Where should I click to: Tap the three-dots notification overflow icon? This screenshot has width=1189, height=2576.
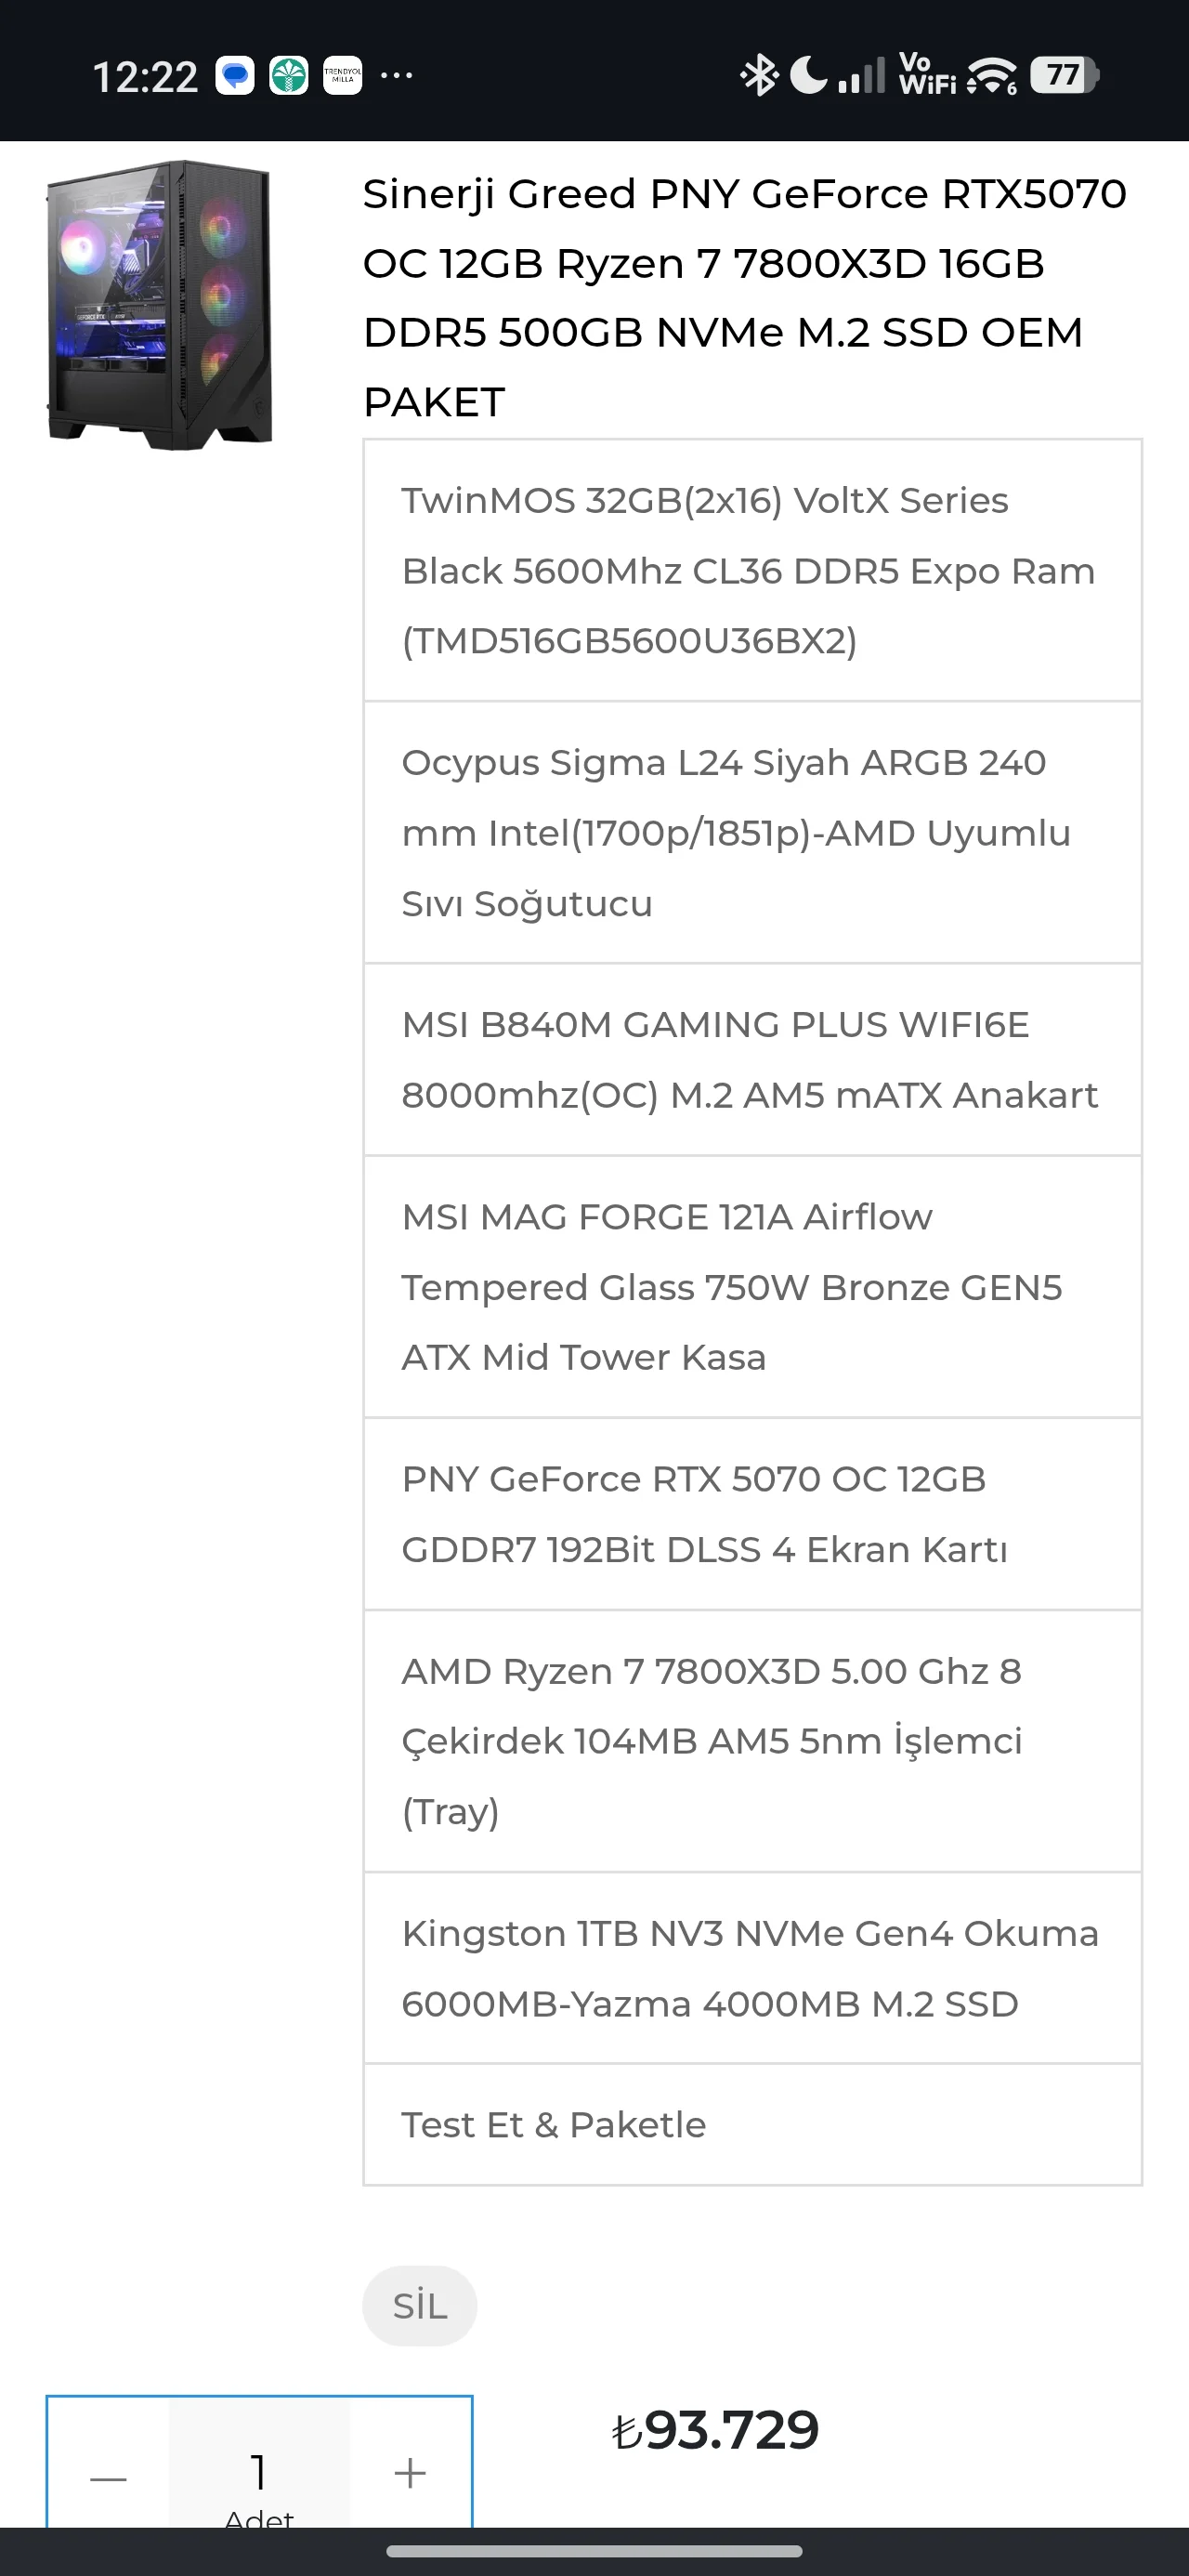click(397, 76)
